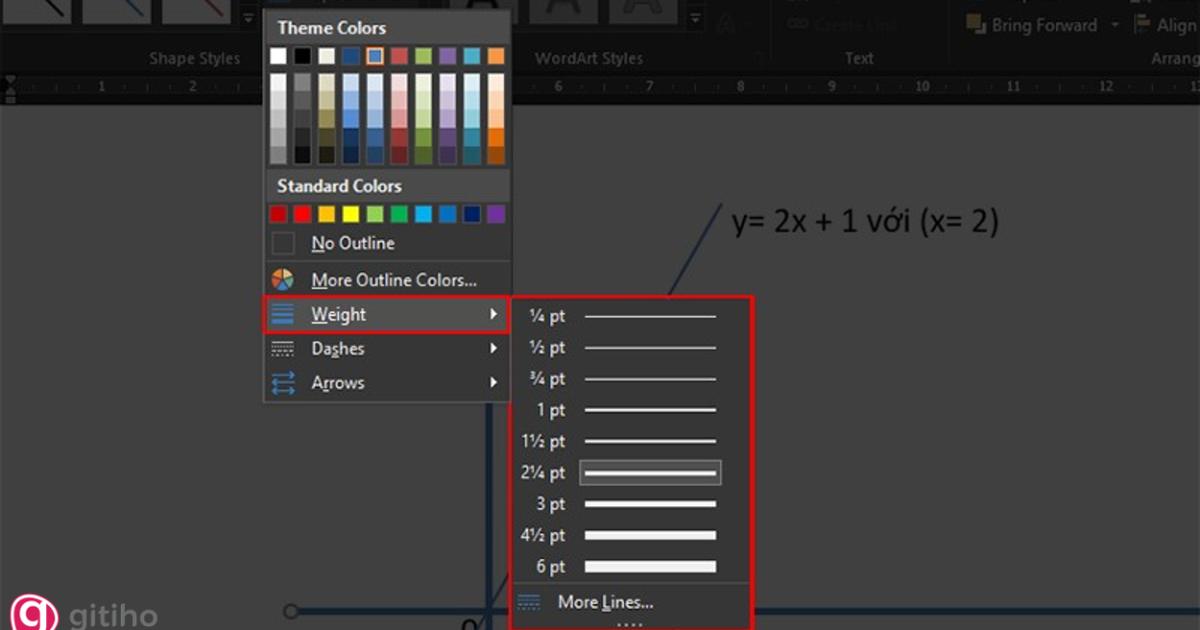Choose dark blue standard color

(472, 214)
